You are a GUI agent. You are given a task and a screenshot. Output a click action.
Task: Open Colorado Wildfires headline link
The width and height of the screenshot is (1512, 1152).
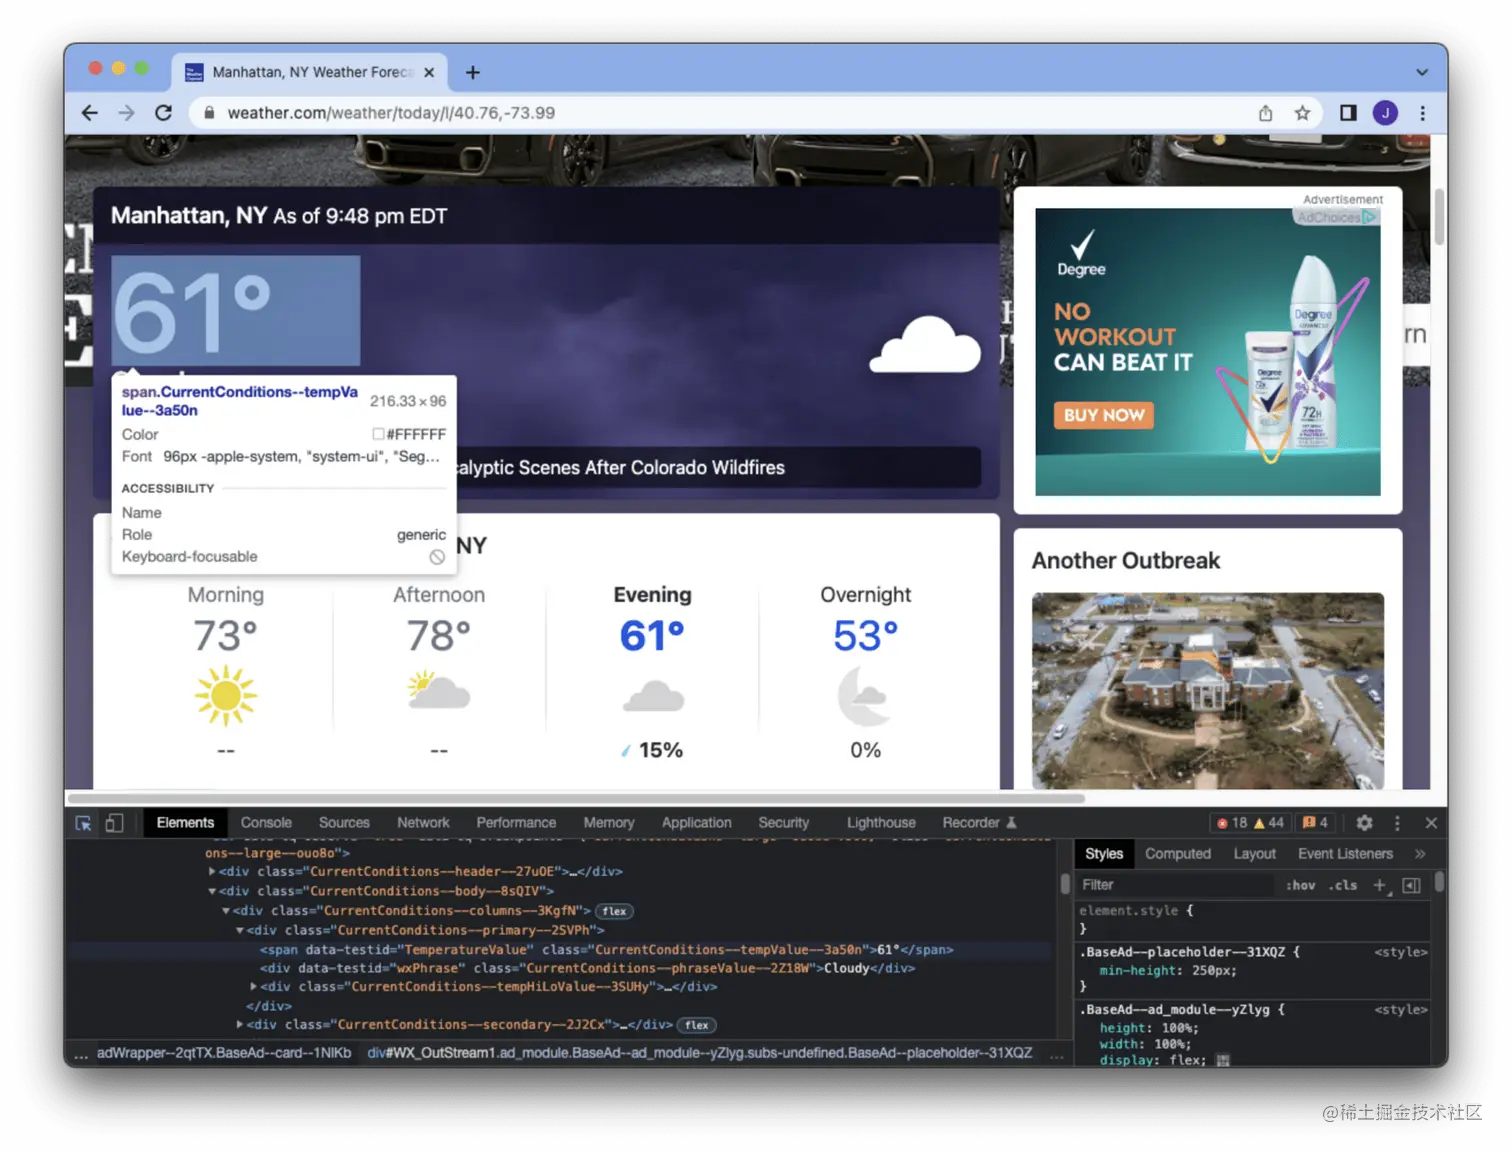click(621, 468)
